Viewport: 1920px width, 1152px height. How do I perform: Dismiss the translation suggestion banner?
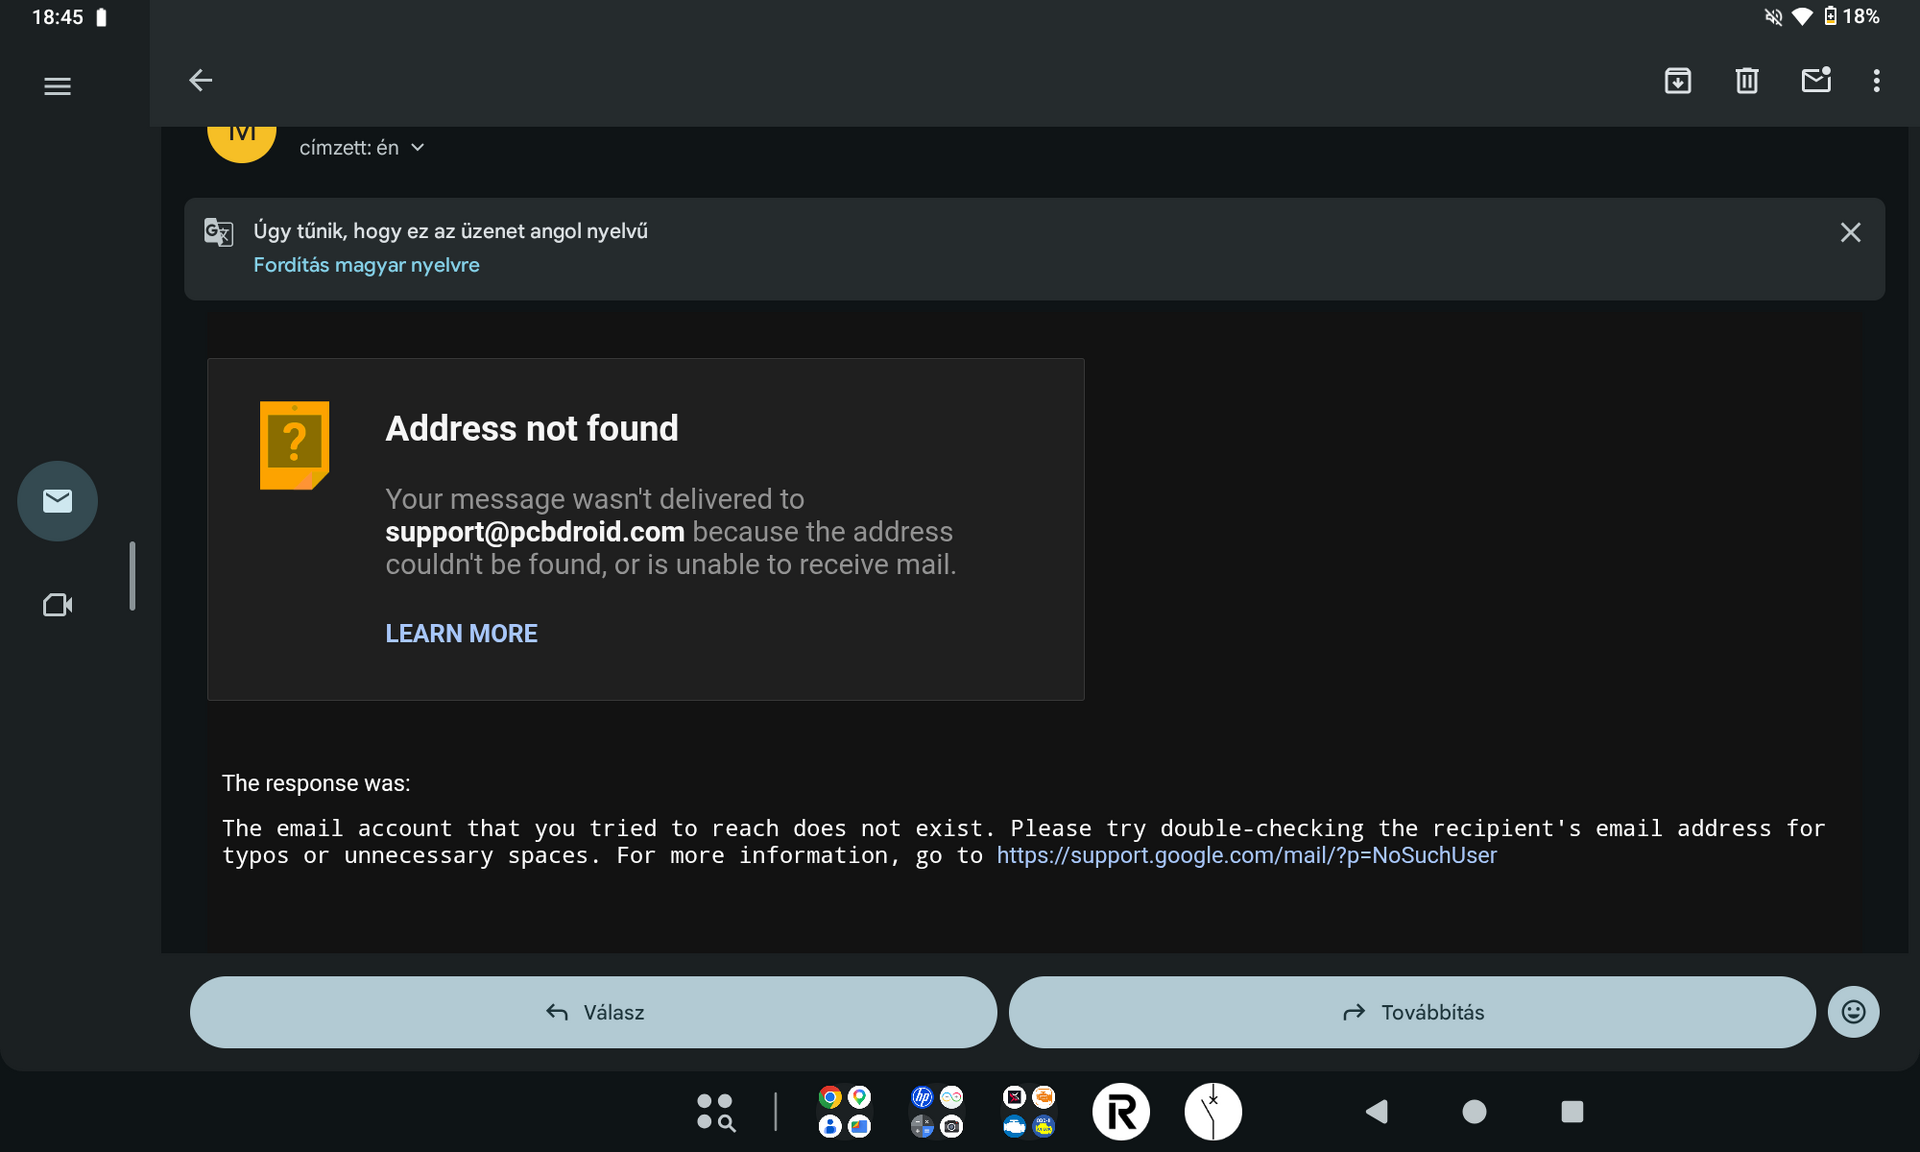click(1850, 233)
